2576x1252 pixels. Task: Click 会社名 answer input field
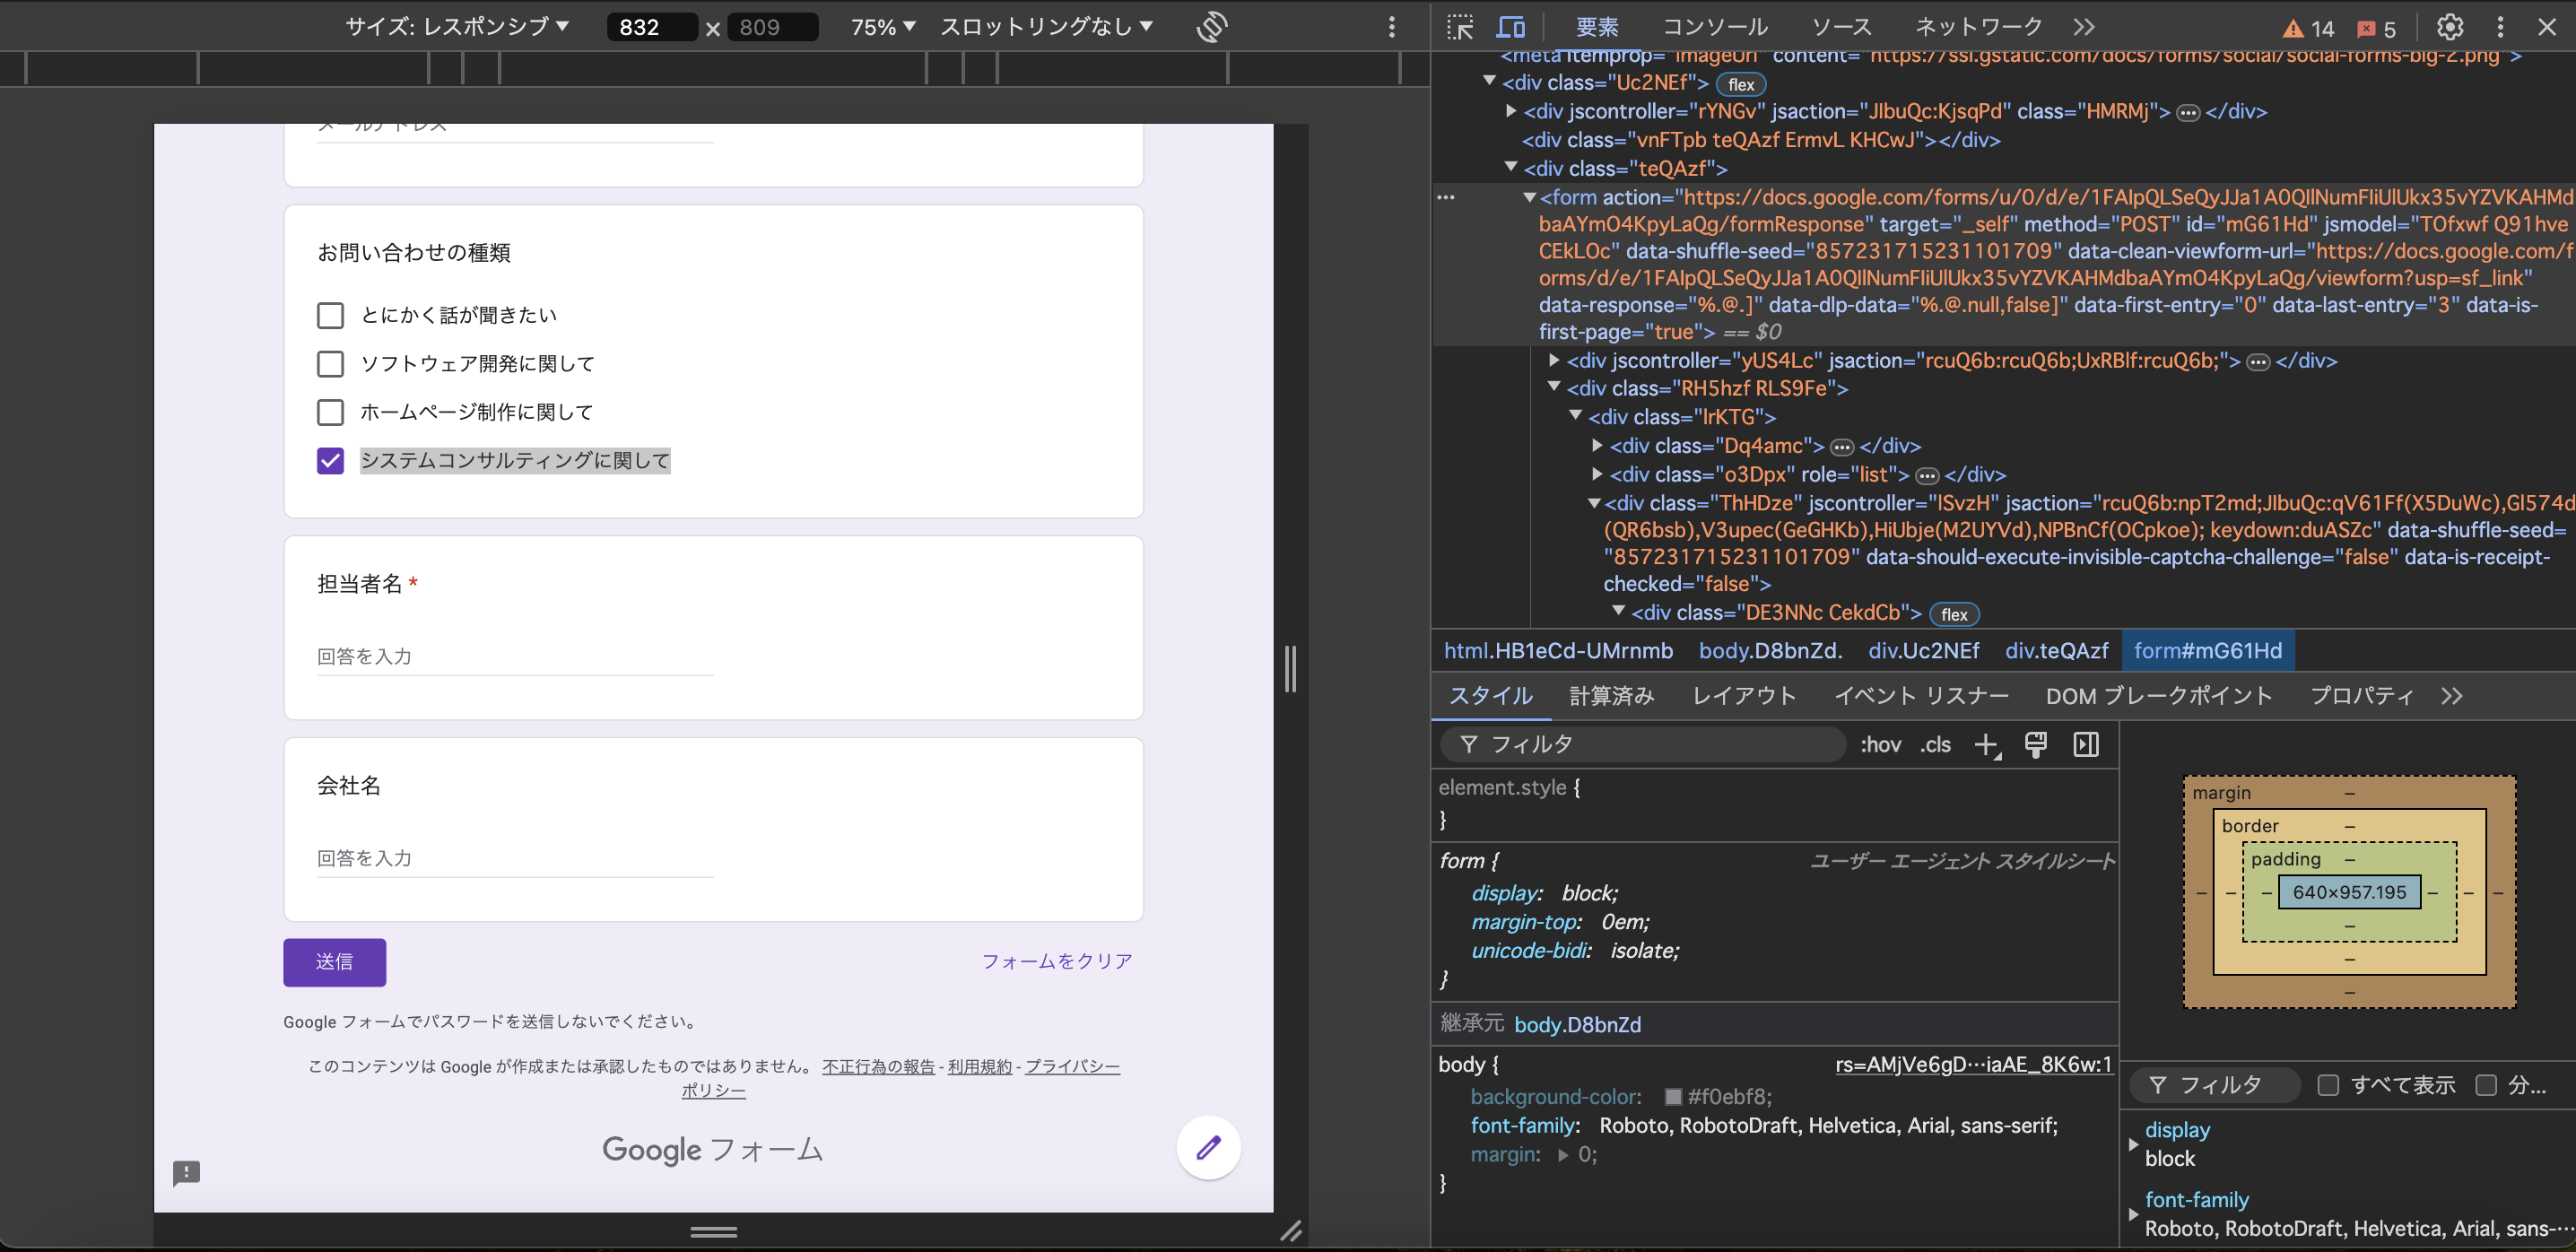point(514,858)
